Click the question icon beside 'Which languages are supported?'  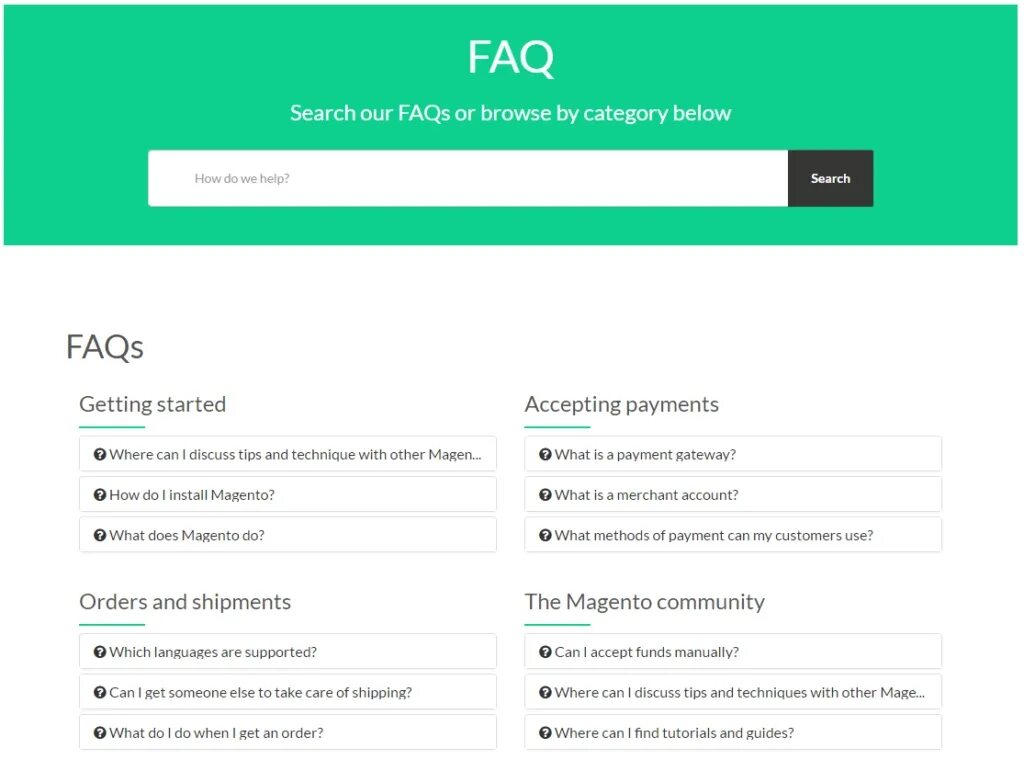(x=100, y=652)
